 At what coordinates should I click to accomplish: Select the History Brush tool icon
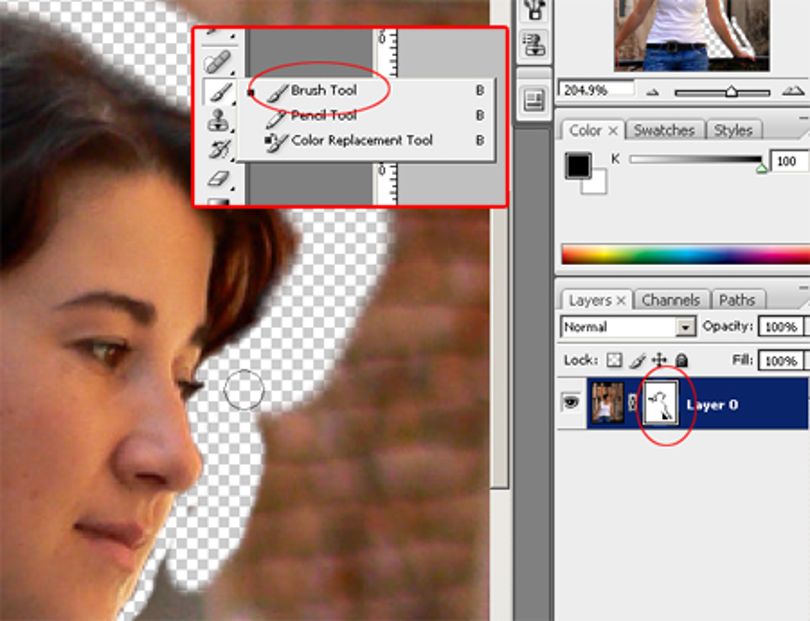pos(219,149)
